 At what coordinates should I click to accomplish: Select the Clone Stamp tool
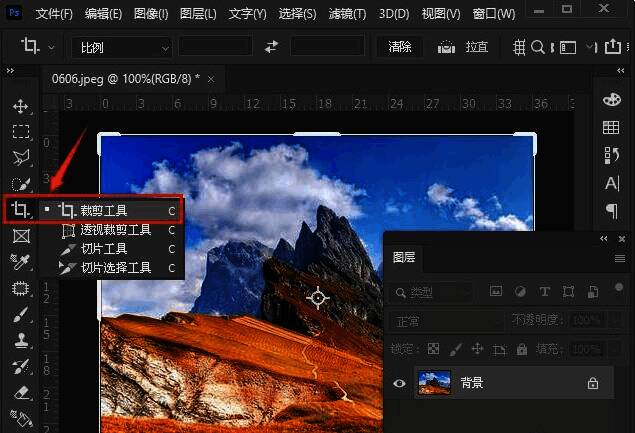tap(21, 340)
